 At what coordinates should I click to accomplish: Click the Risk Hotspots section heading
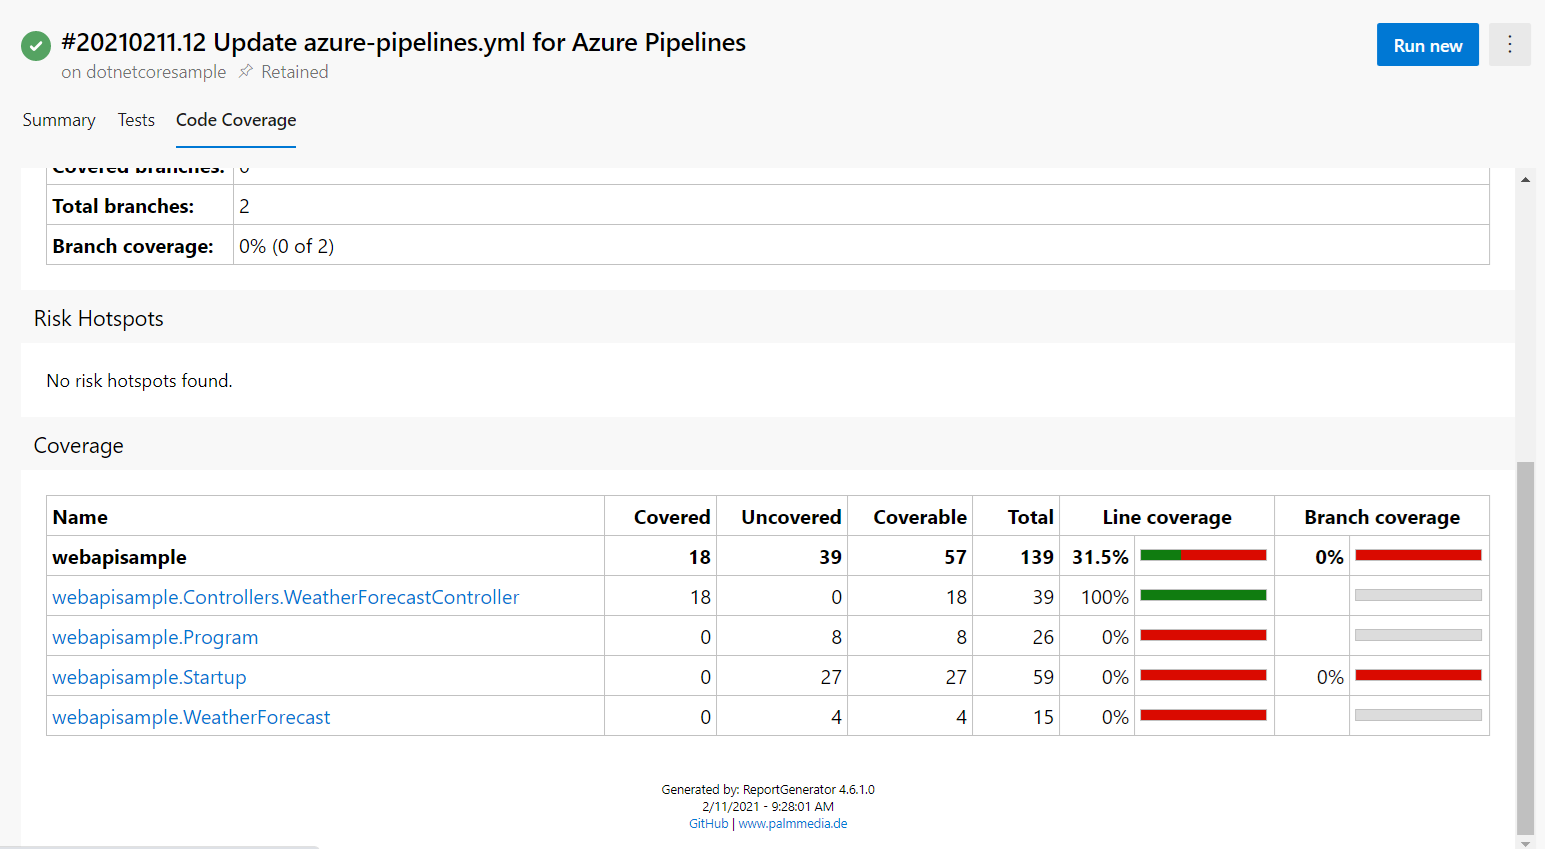(x=98, y=318)
